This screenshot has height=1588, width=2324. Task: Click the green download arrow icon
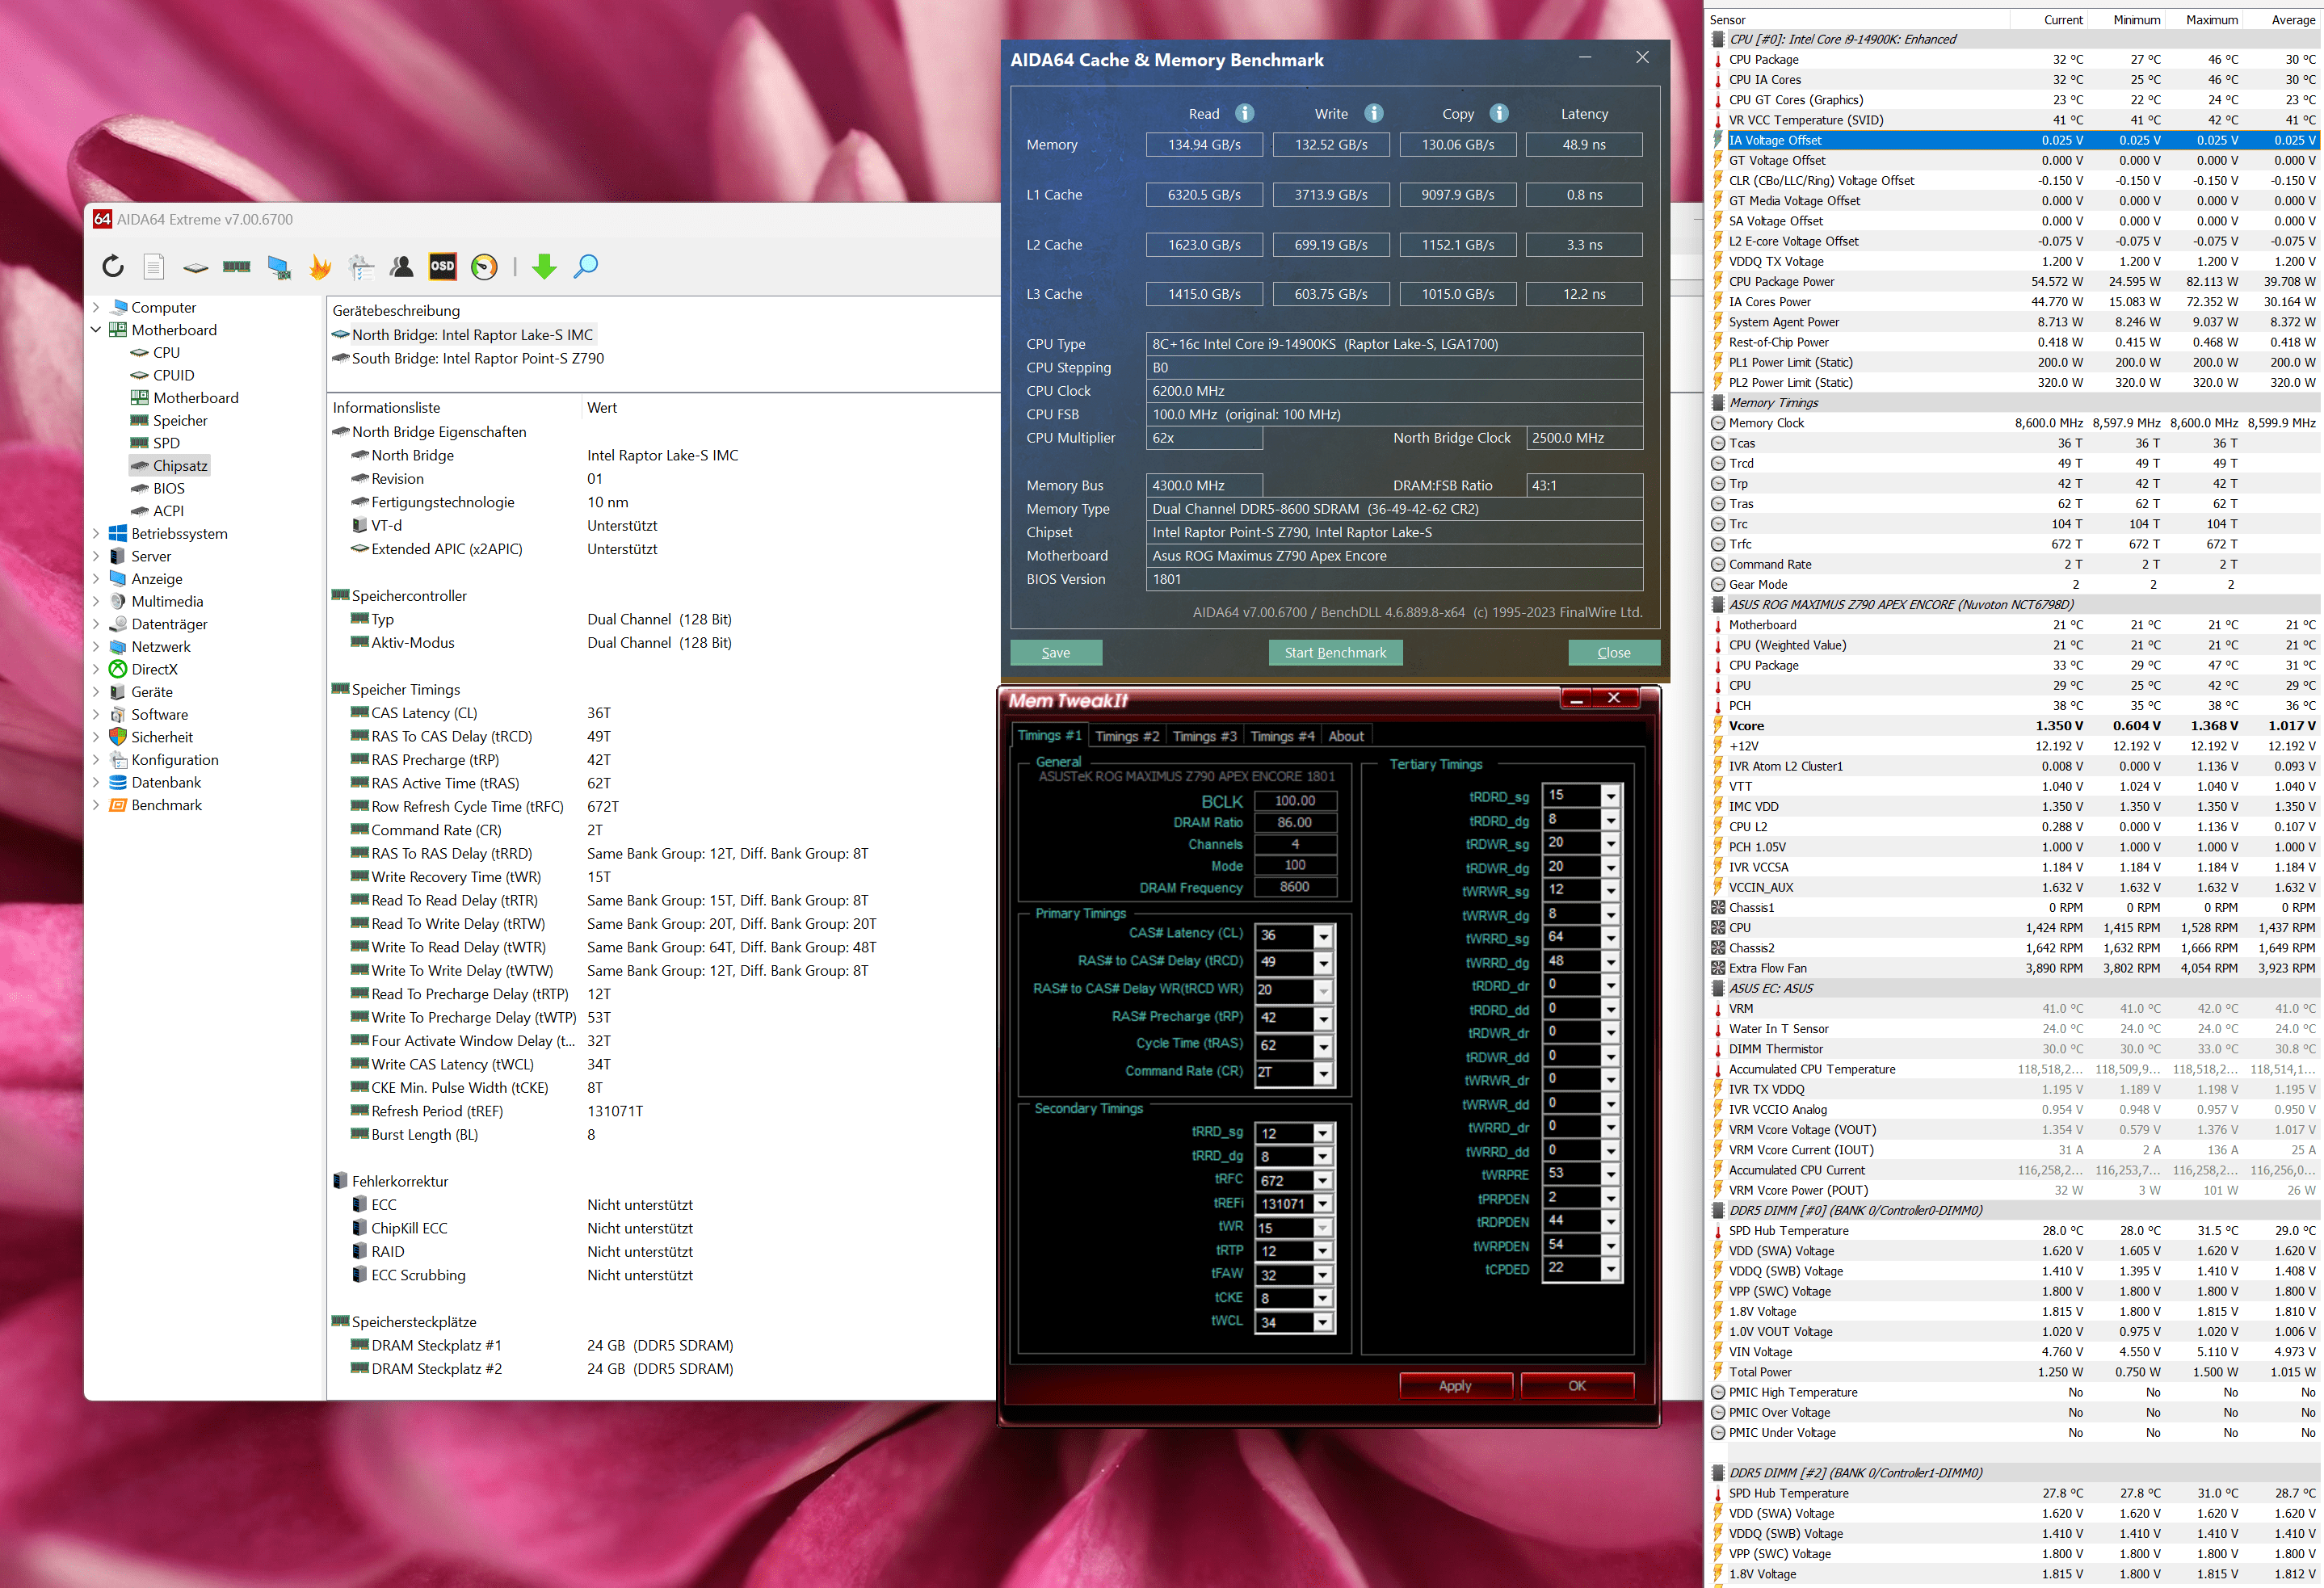click(x=544, y=266)
